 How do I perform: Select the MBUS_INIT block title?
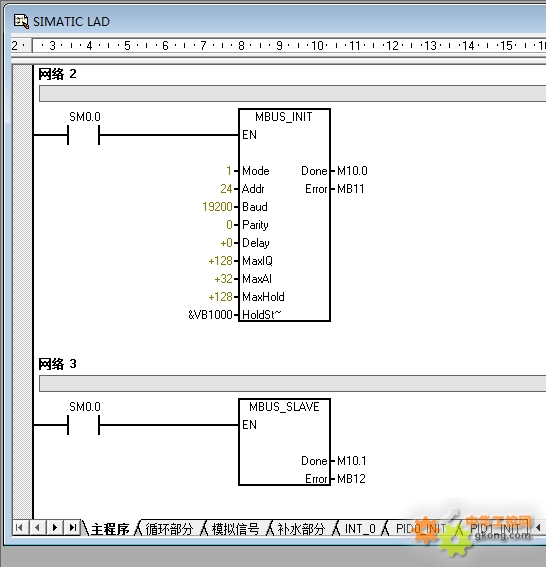click(x=284, y=117)
